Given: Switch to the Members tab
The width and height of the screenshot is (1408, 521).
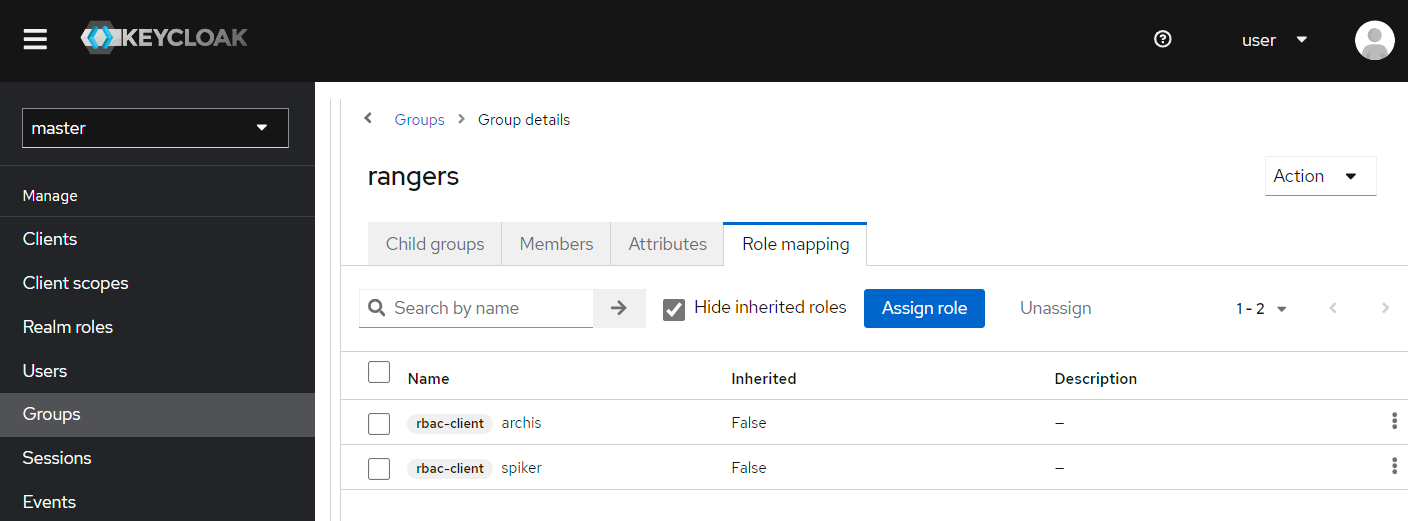Looking at the screenshot, I should point(556,244).
